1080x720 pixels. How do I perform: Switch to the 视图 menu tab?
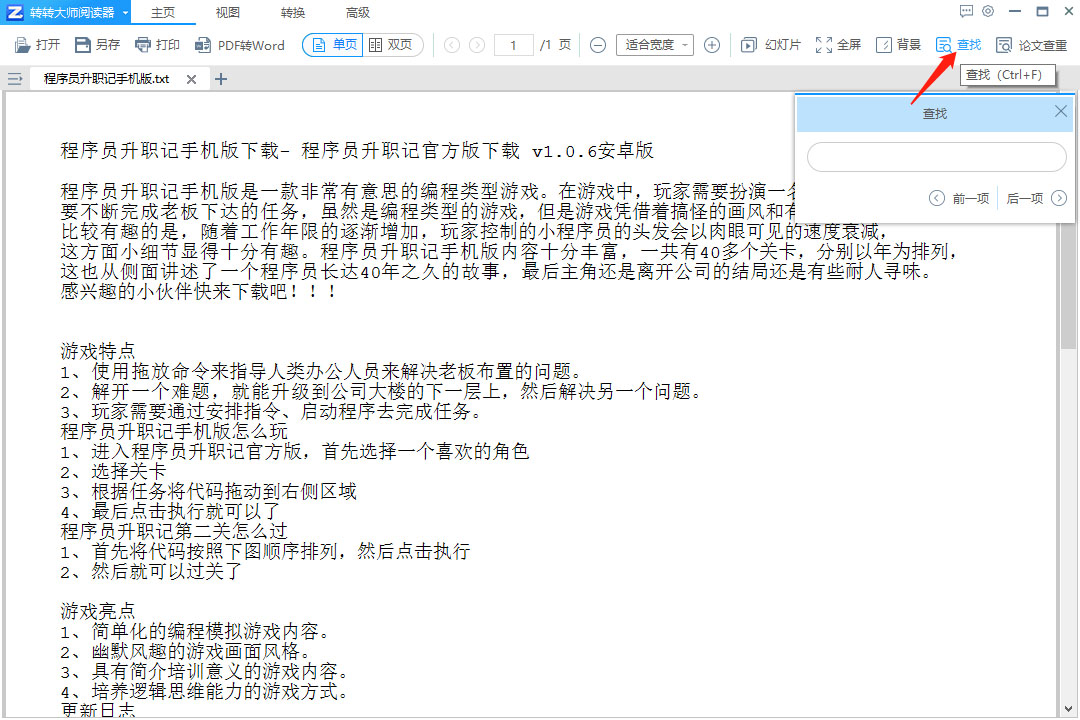[226, 13]
